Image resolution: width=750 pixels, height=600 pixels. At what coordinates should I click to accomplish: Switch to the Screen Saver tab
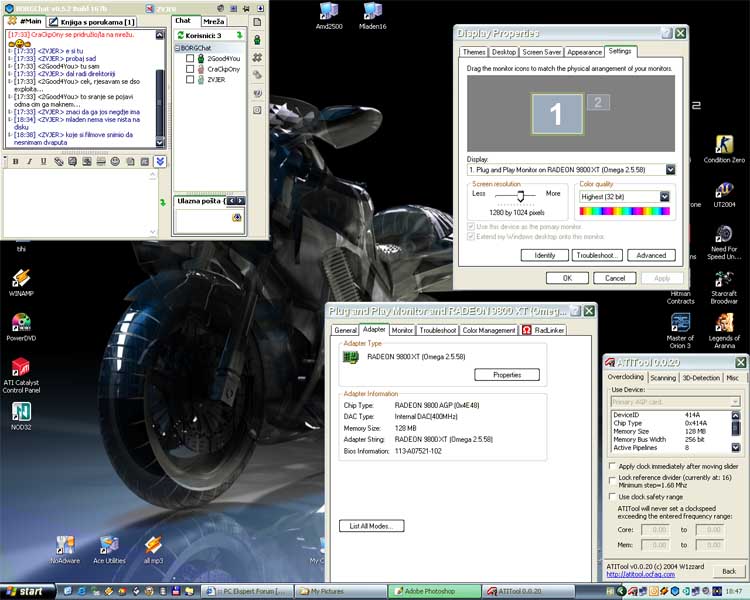(541, 52)
